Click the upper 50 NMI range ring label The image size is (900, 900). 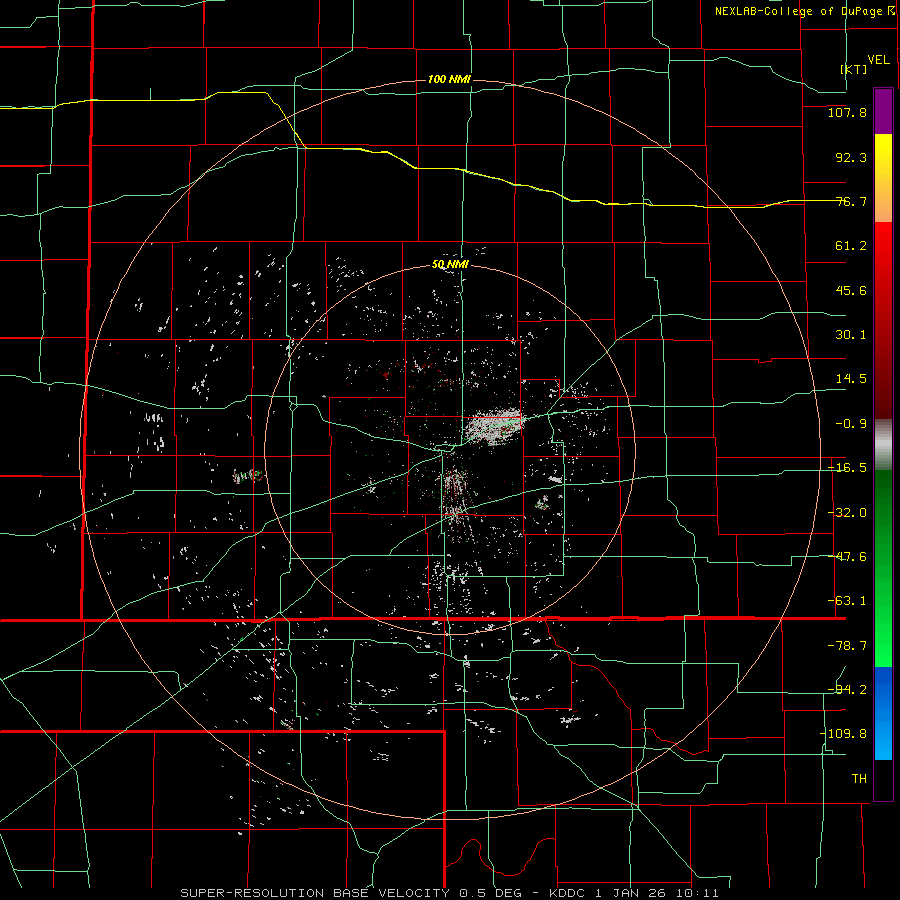click(x=450, y=265)
